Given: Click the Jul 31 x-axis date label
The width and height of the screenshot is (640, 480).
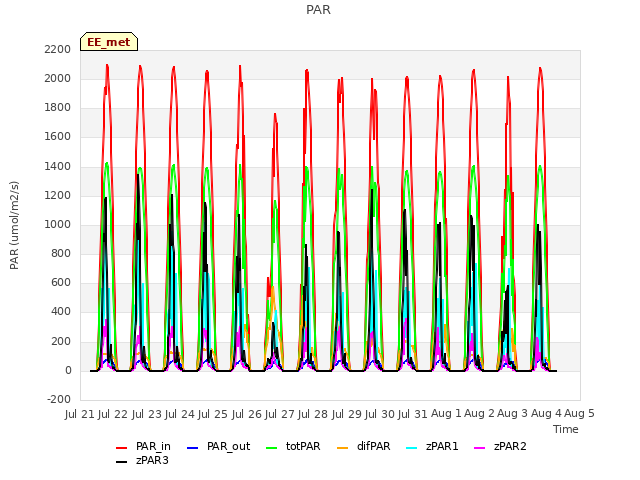Looking at the screenshot, I should coord(412,414).
